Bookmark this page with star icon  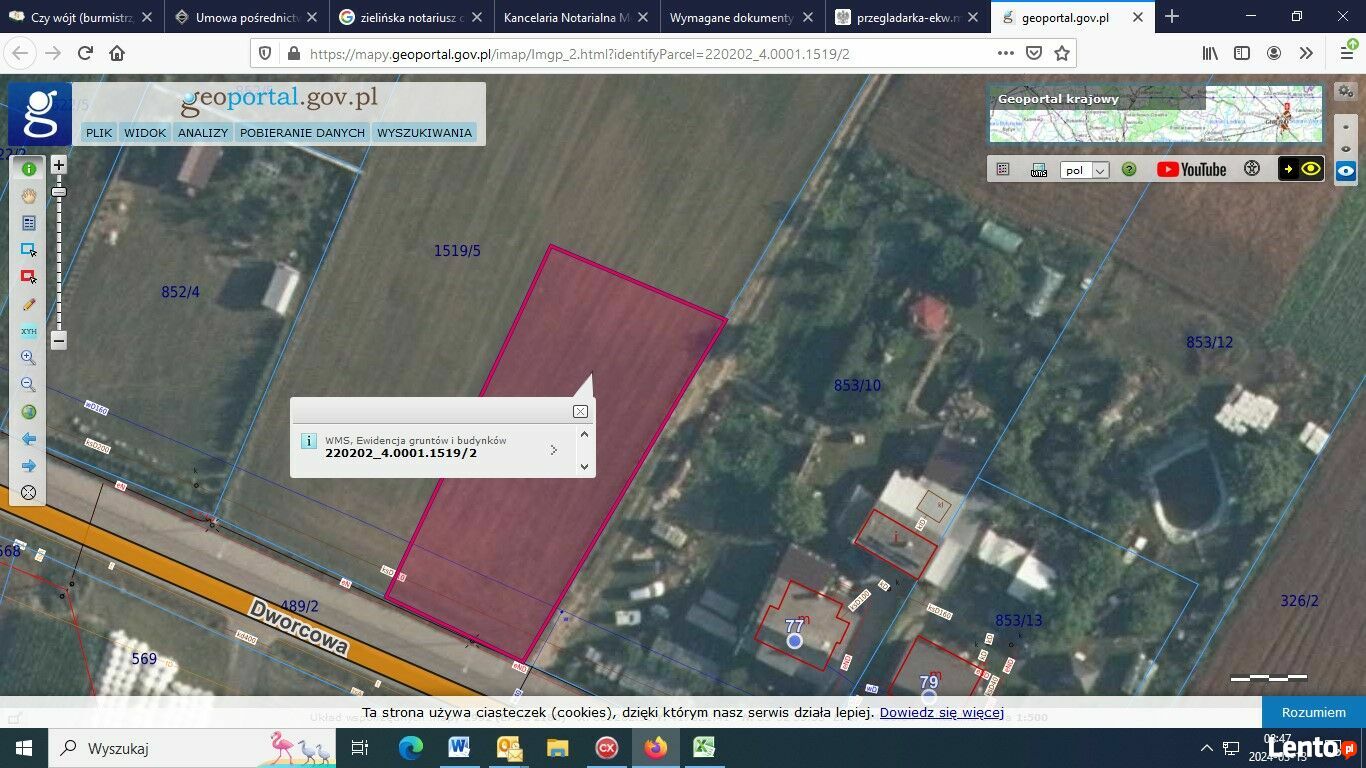pyautogui.click(x=1062, y=53)
